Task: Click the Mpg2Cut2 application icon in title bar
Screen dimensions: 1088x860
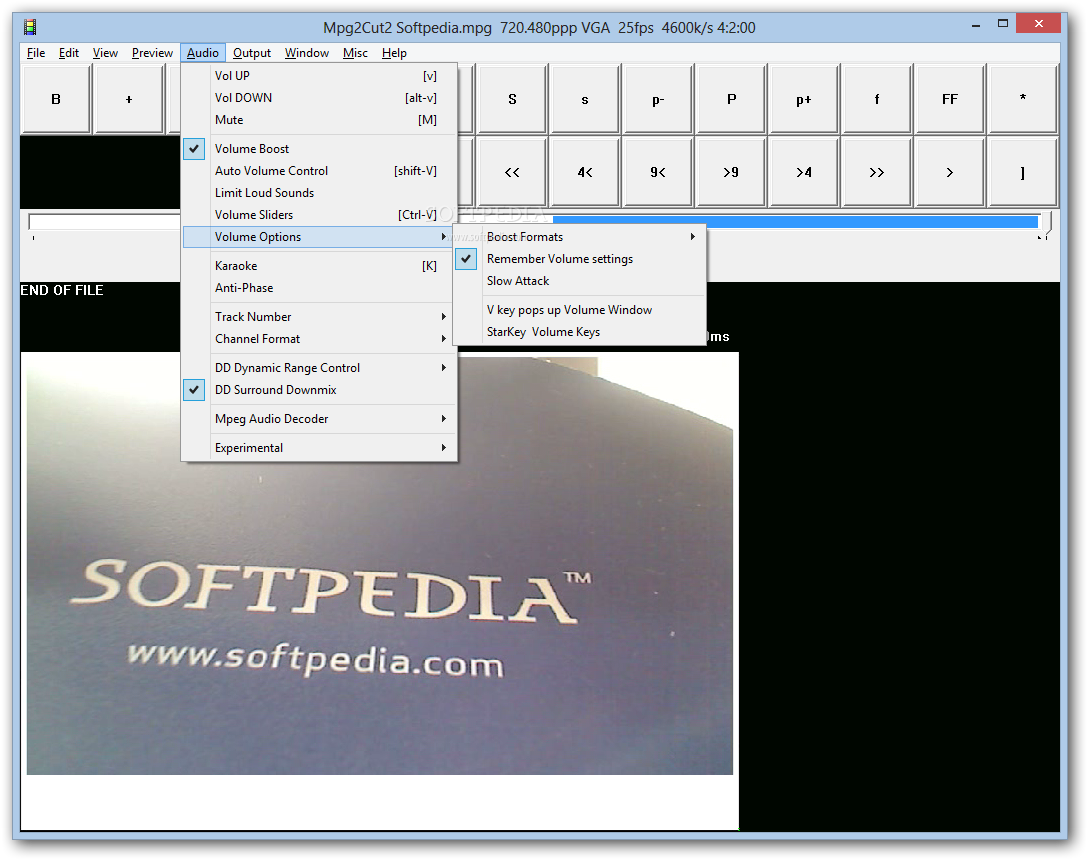Action: click(30, 27)
